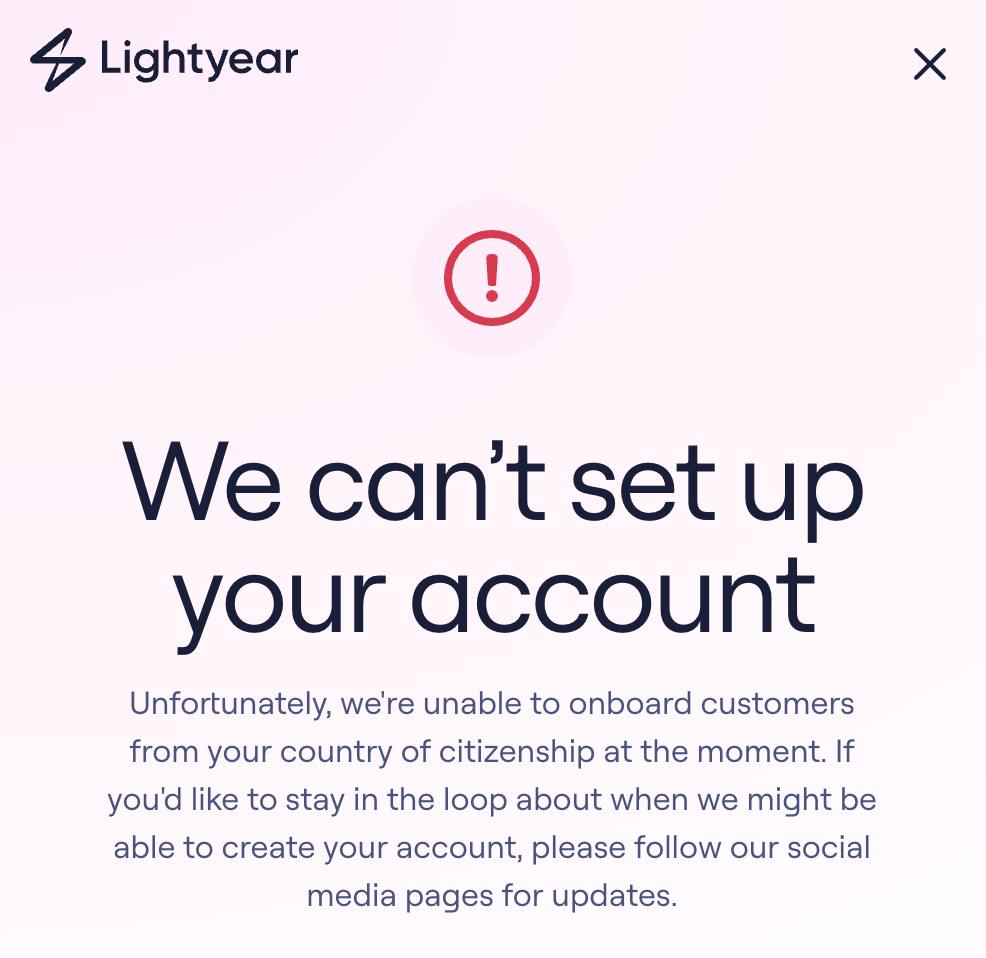This screenshot has width=986, height=958.
Task: Click the red exclamation warning icon
Action: tap(492, 277)
